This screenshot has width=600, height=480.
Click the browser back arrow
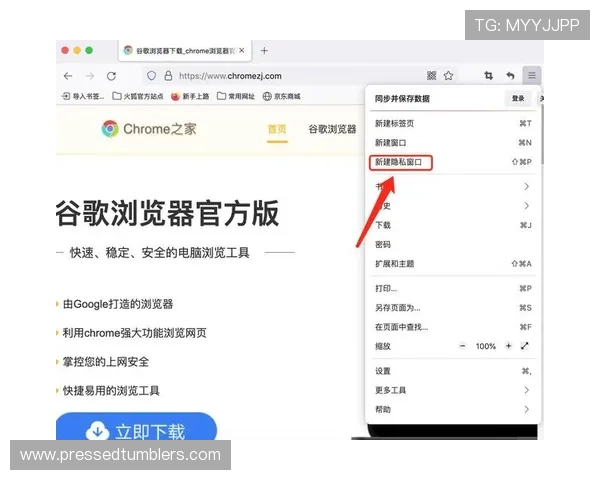[68, 76]
